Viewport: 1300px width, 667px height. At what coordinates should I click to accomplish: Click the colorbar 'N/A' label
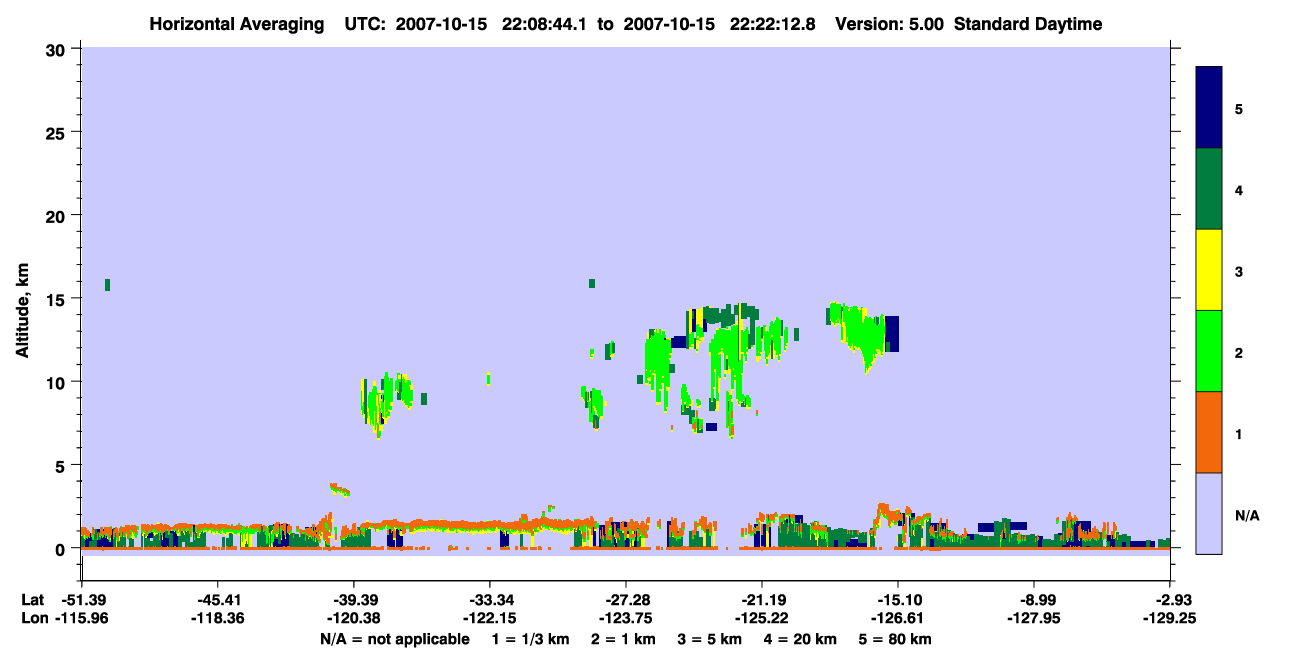click(1247, 515)
